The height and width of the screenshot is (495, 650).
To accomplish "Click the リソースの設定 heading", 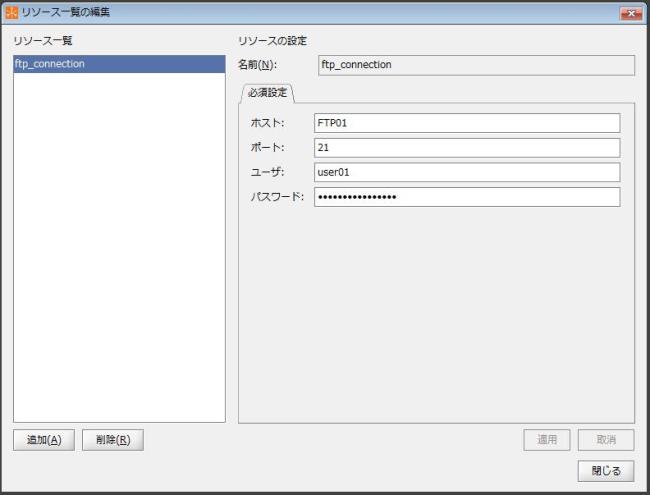I will coord(272,41).
